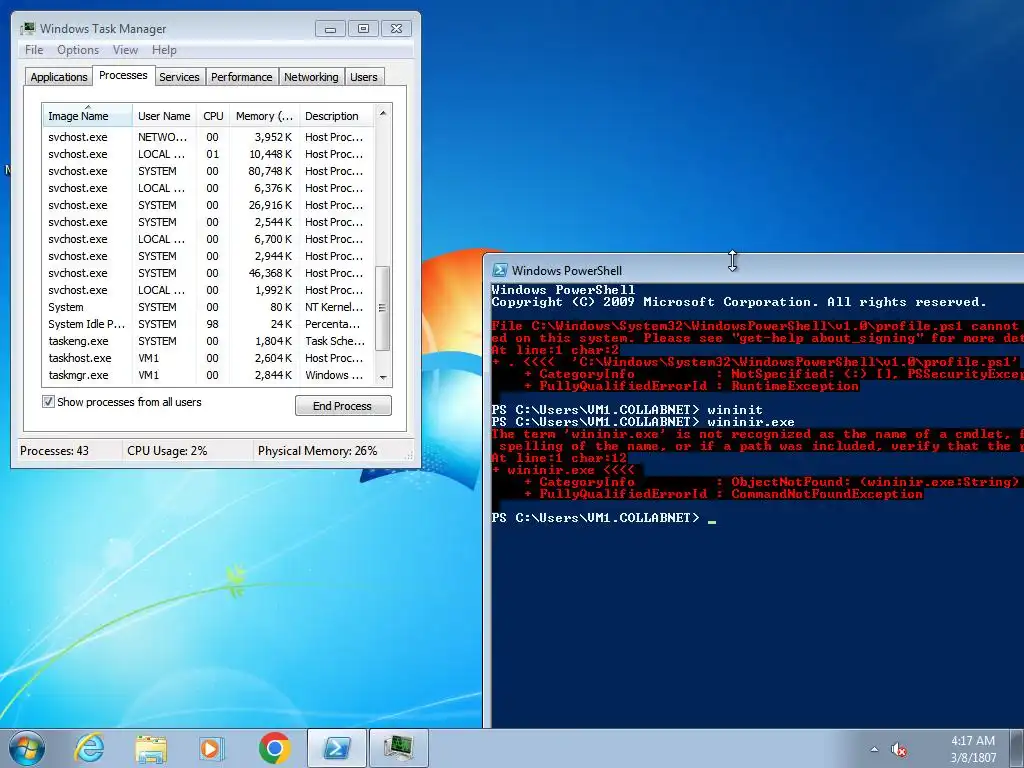1024x768 pixels.
Task: Show hidden tray icons arrow
Action: 874,750
